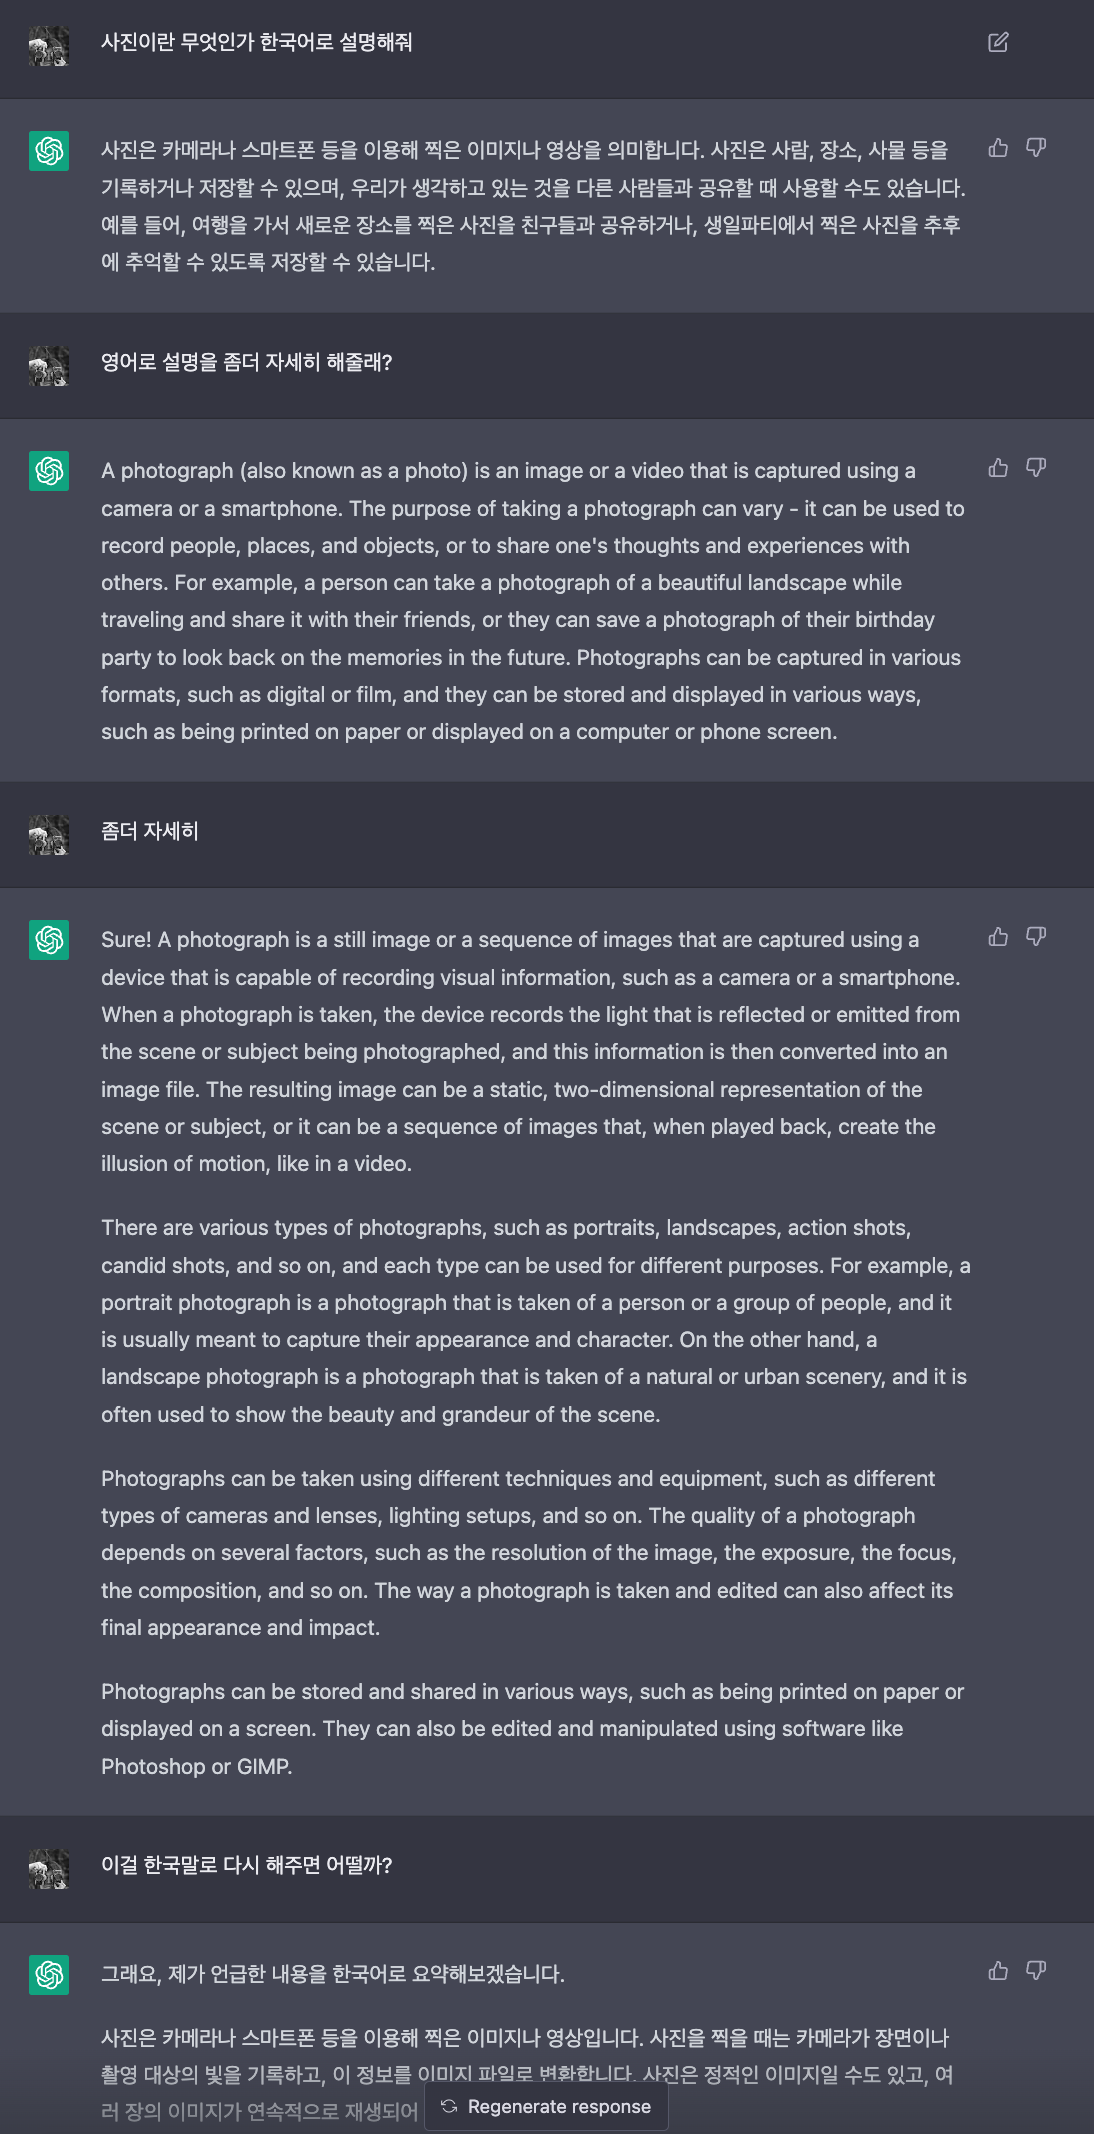Click the Regenerate response button

(x=547, y=2106)
